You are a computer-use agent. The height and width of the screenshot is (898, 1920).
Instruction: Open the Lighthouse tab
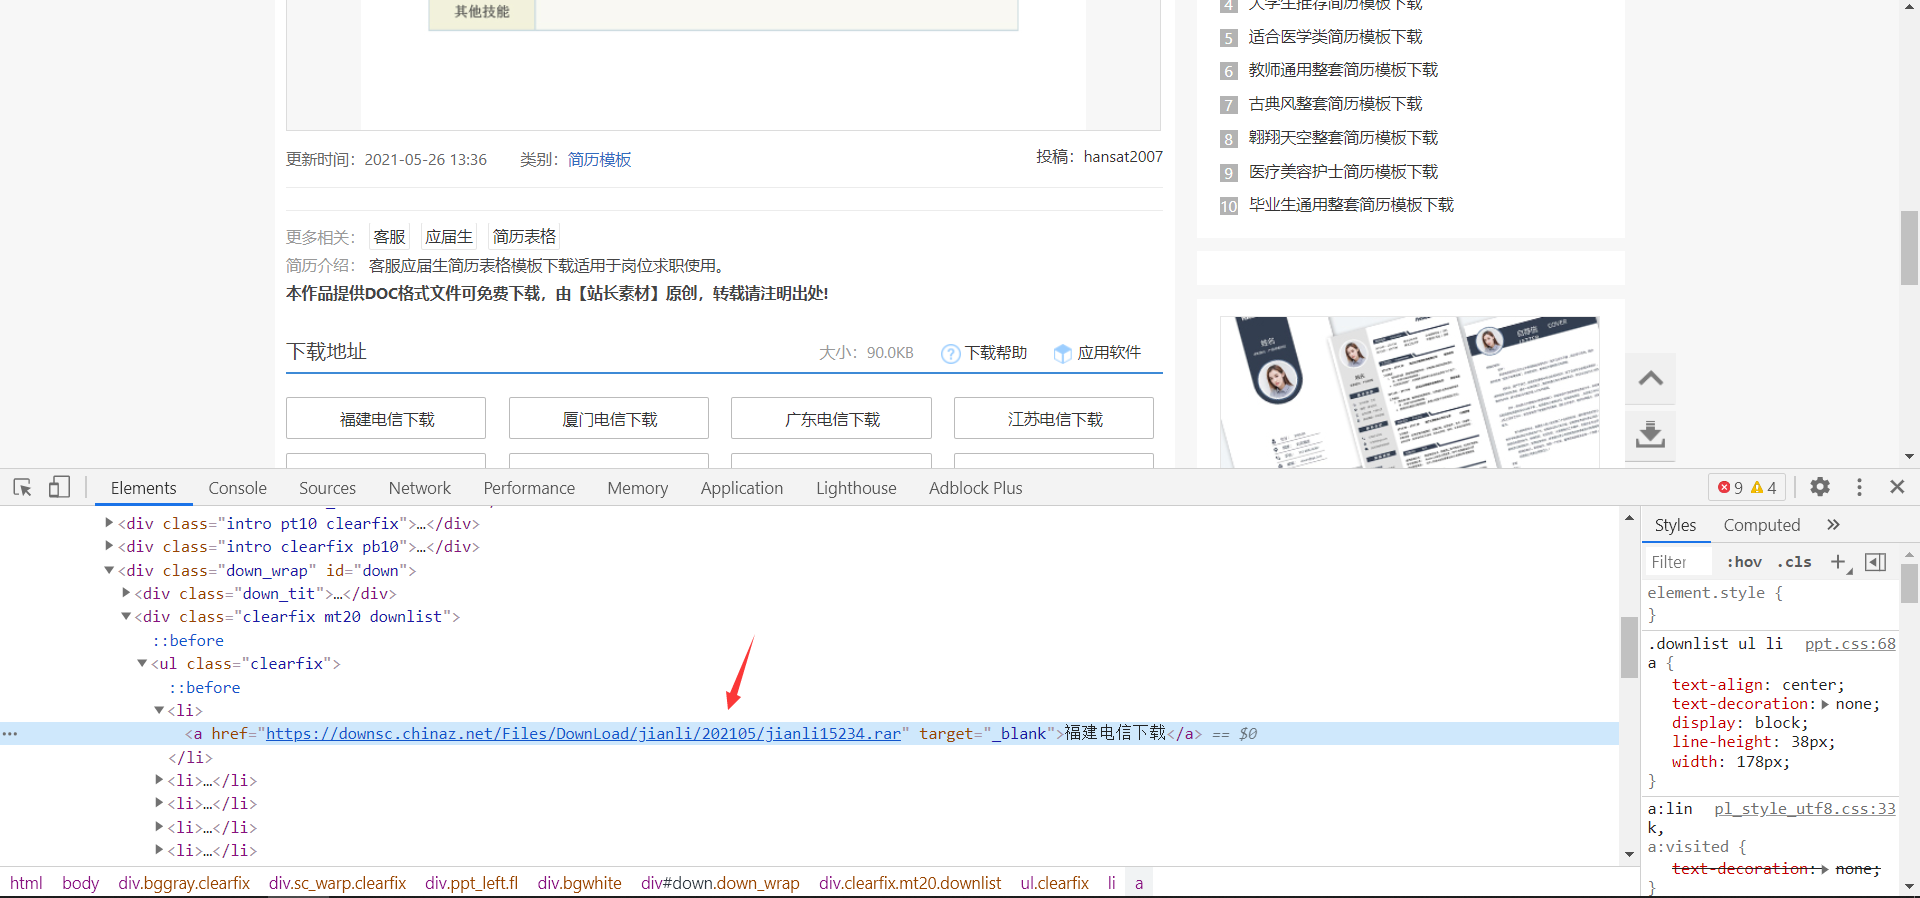[856, 488]
